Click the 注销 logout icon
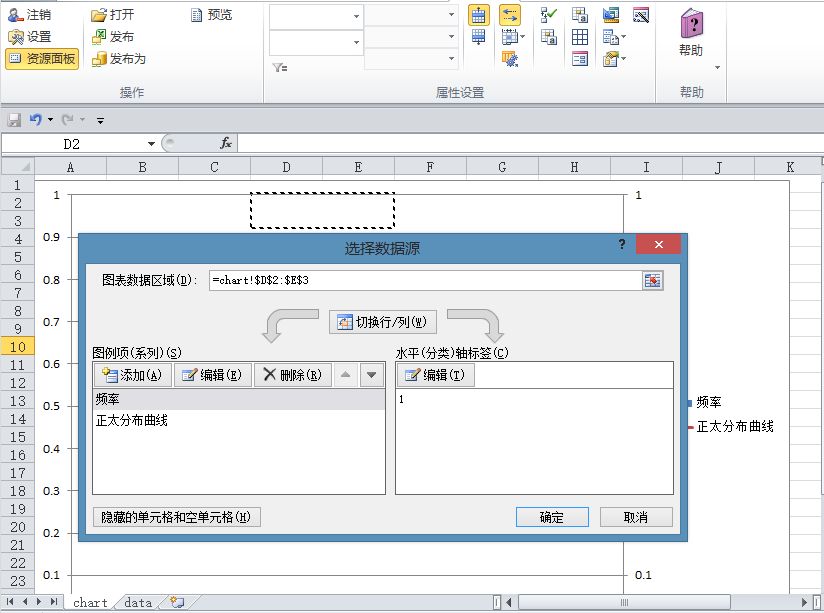The height and width of the screenshot is (613, 824). 15,15
